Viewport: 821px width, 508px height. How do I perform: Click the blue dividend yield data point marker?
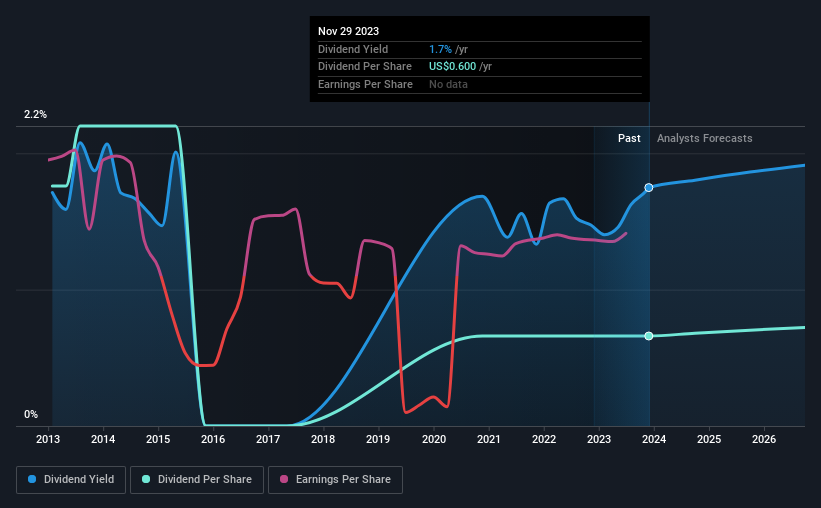649,187
